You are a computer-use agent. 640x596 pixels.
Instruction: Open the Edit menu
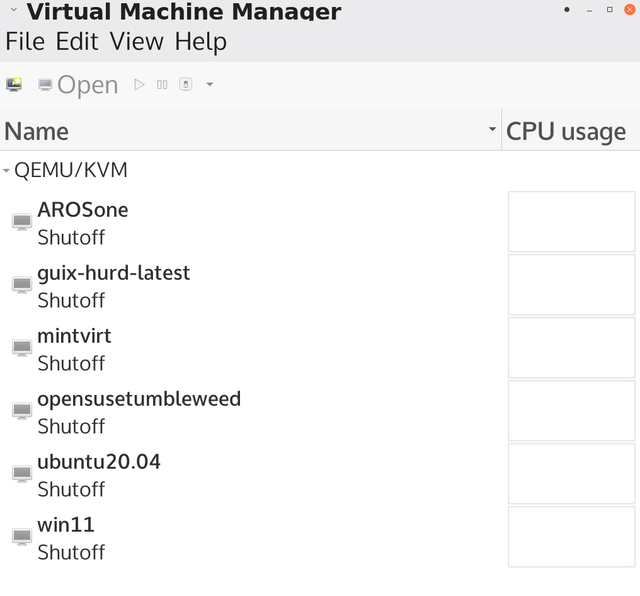[77, 42]
